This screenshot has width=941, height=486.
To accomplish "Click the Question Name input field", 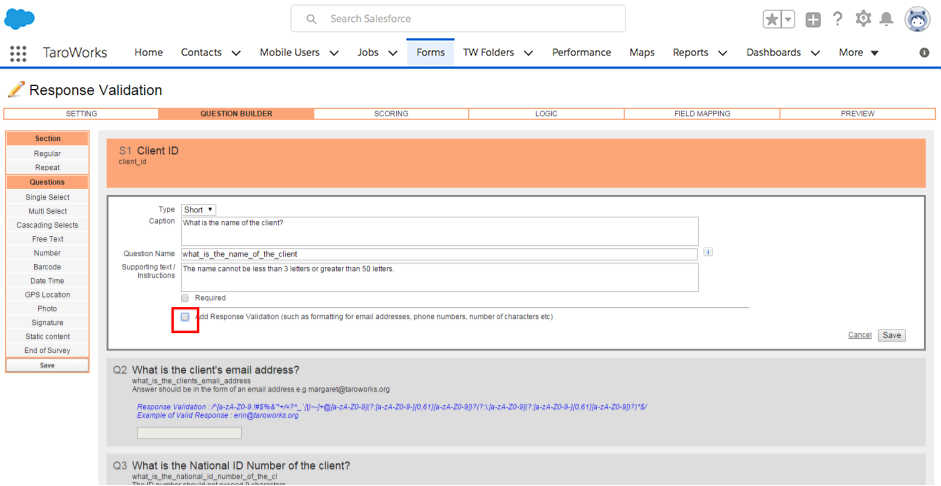I will click(x=439, y=254).
